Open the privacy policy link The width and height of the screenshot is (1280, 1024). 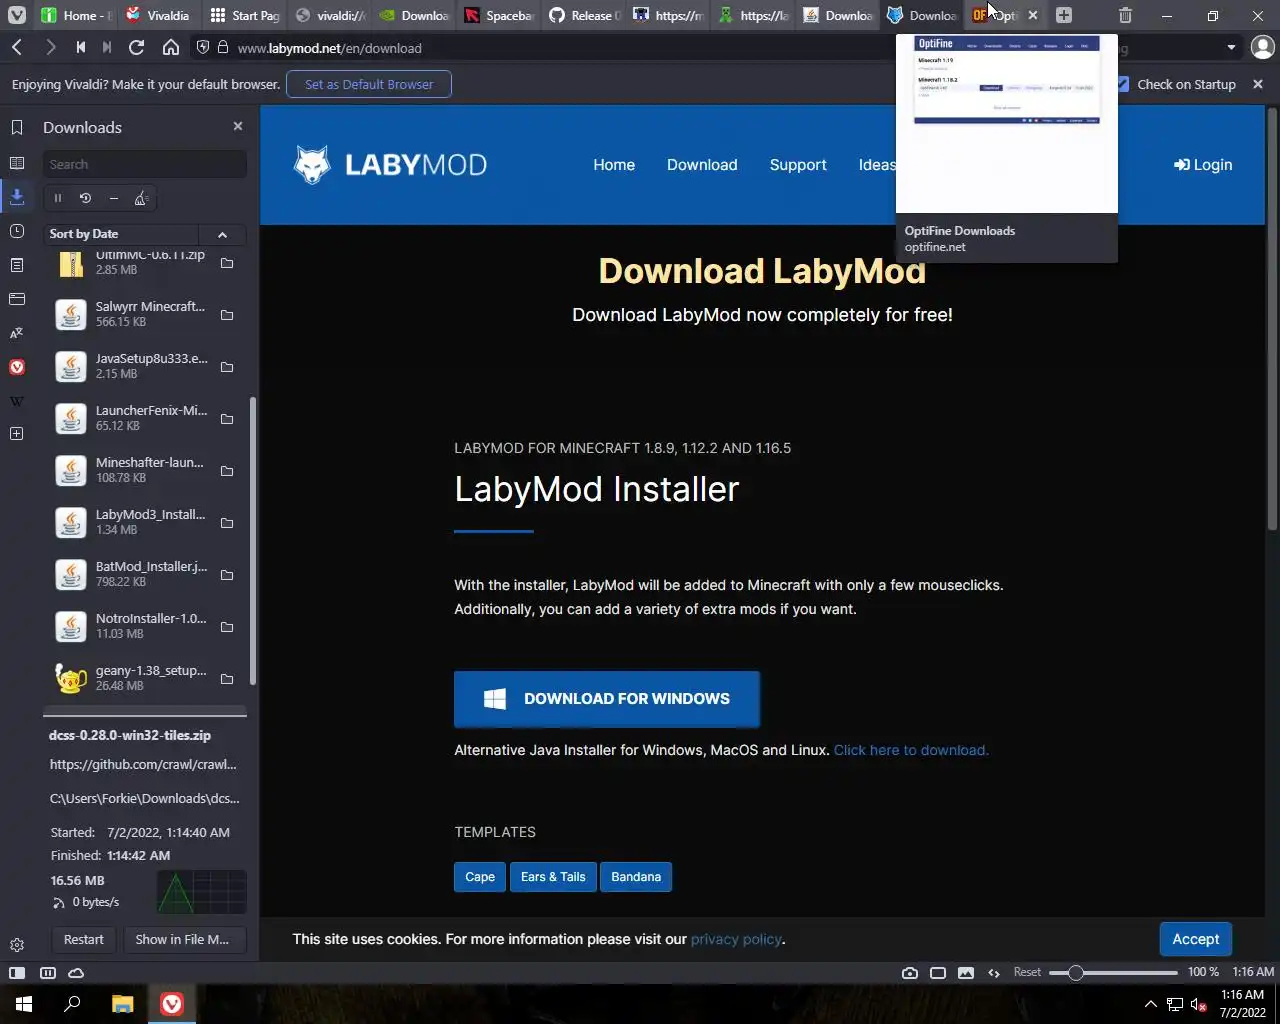click(x=736, y=939)
